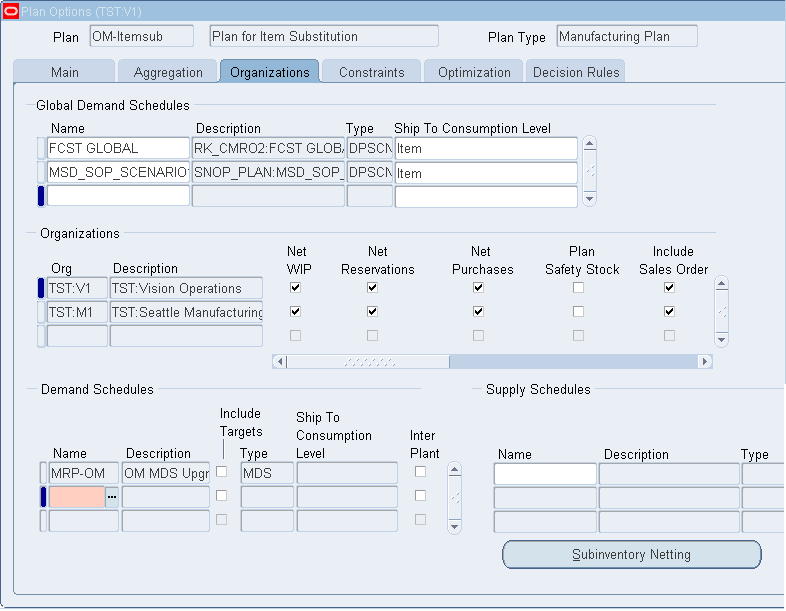
Task: Uncheck Include Sales Order for TST:M1
Action: 669,312
